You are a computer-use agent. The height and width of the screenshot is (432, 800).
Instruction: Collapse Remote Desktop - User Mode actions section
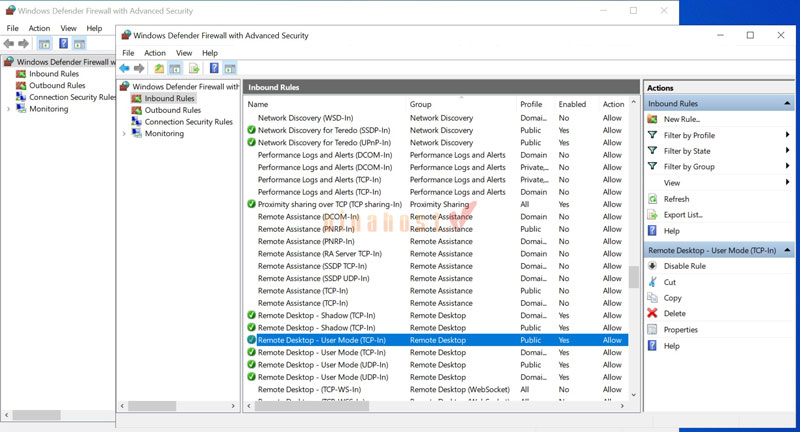tap(787, 250)
